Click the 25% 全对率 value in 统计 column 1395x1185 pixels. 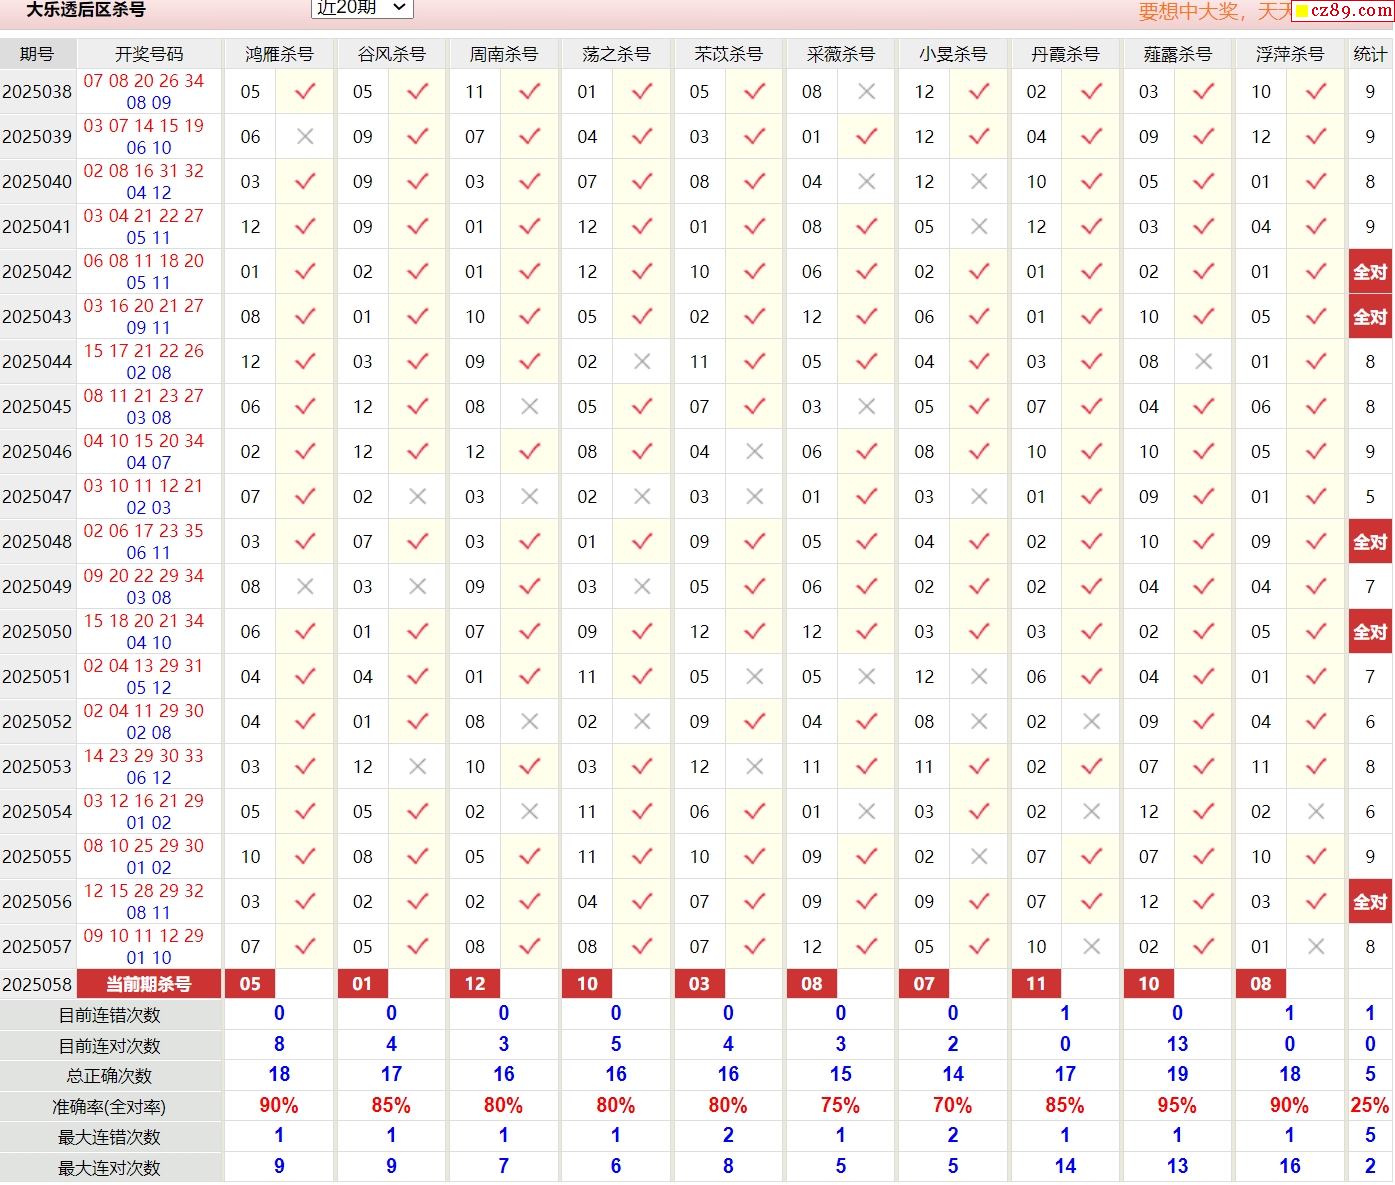point(1370,1105)
